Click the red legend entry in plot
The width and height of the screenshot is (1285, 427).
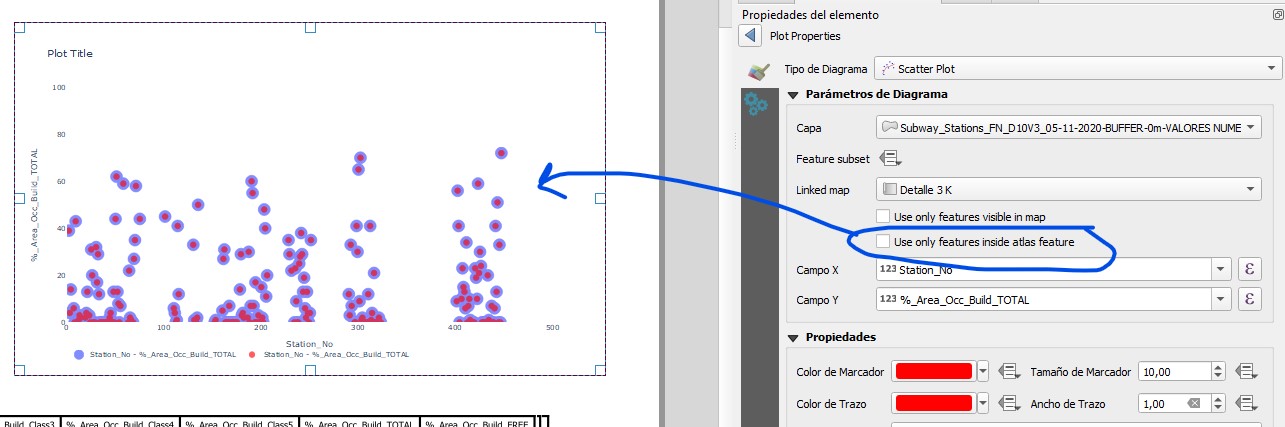[x=329, y=354]
